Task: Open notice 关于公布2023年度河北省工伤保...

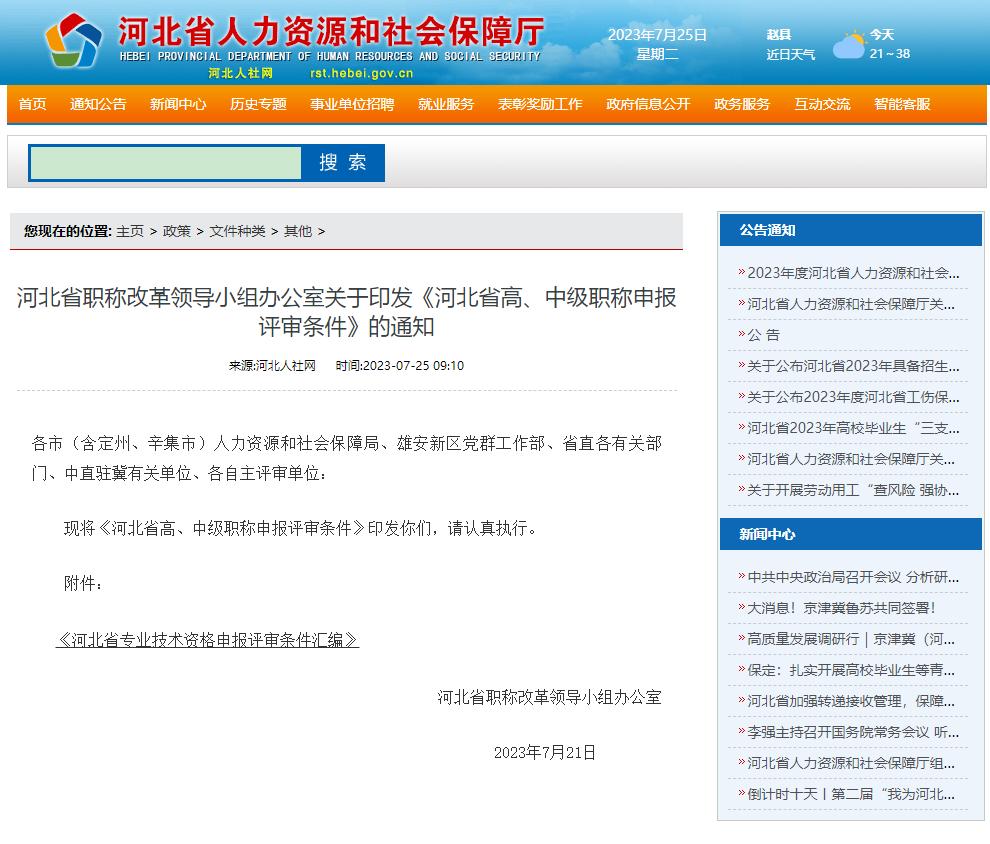Action: (x=853, y=396)
